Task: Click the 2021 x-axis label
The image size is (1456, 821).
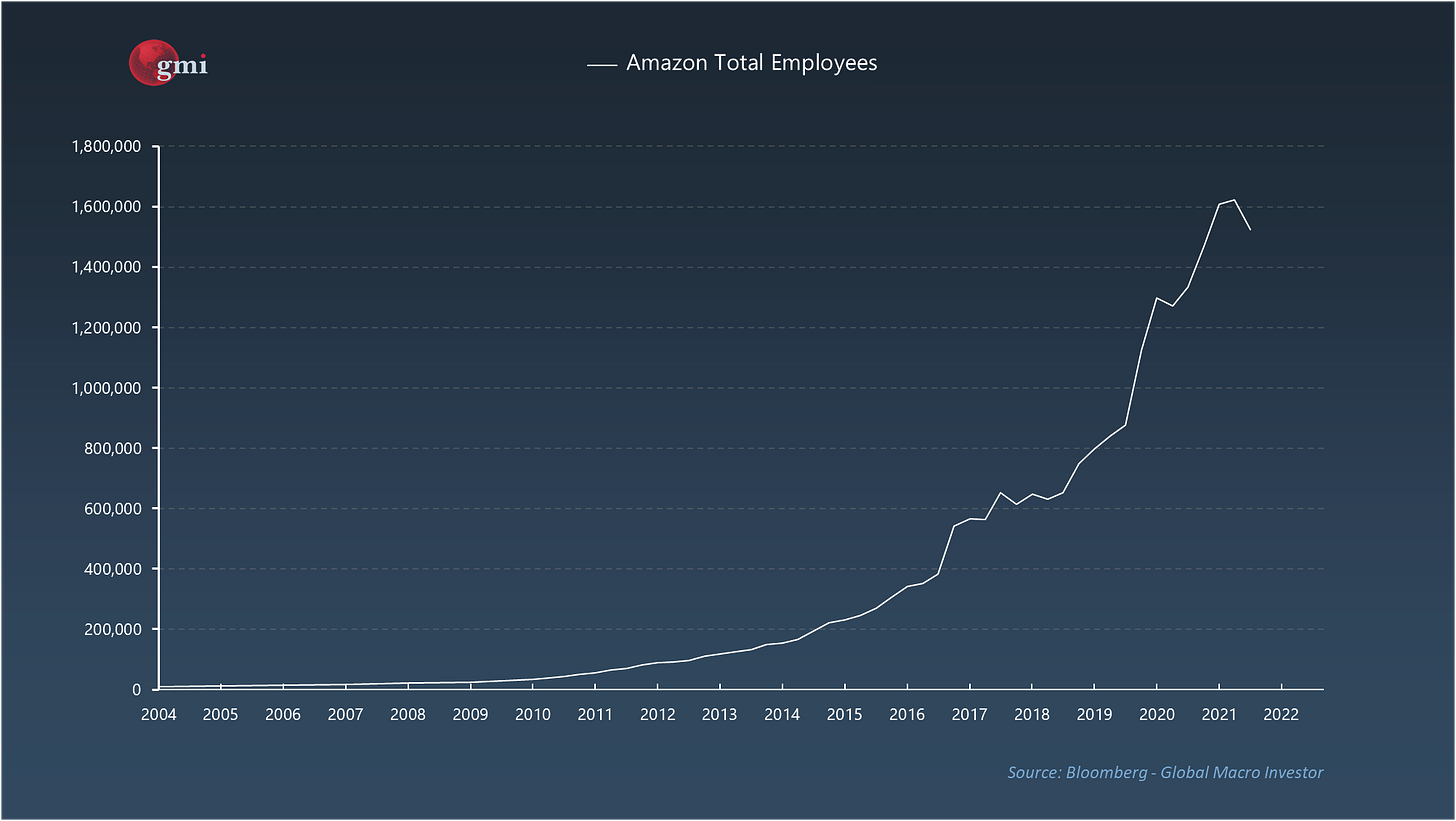Action: coord(1219,715)
